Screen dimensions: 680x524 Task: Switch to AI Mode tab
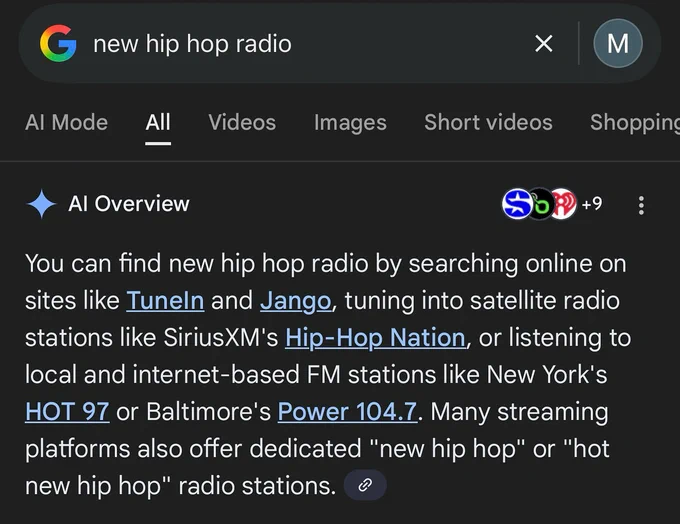click(x=66, y=122)
